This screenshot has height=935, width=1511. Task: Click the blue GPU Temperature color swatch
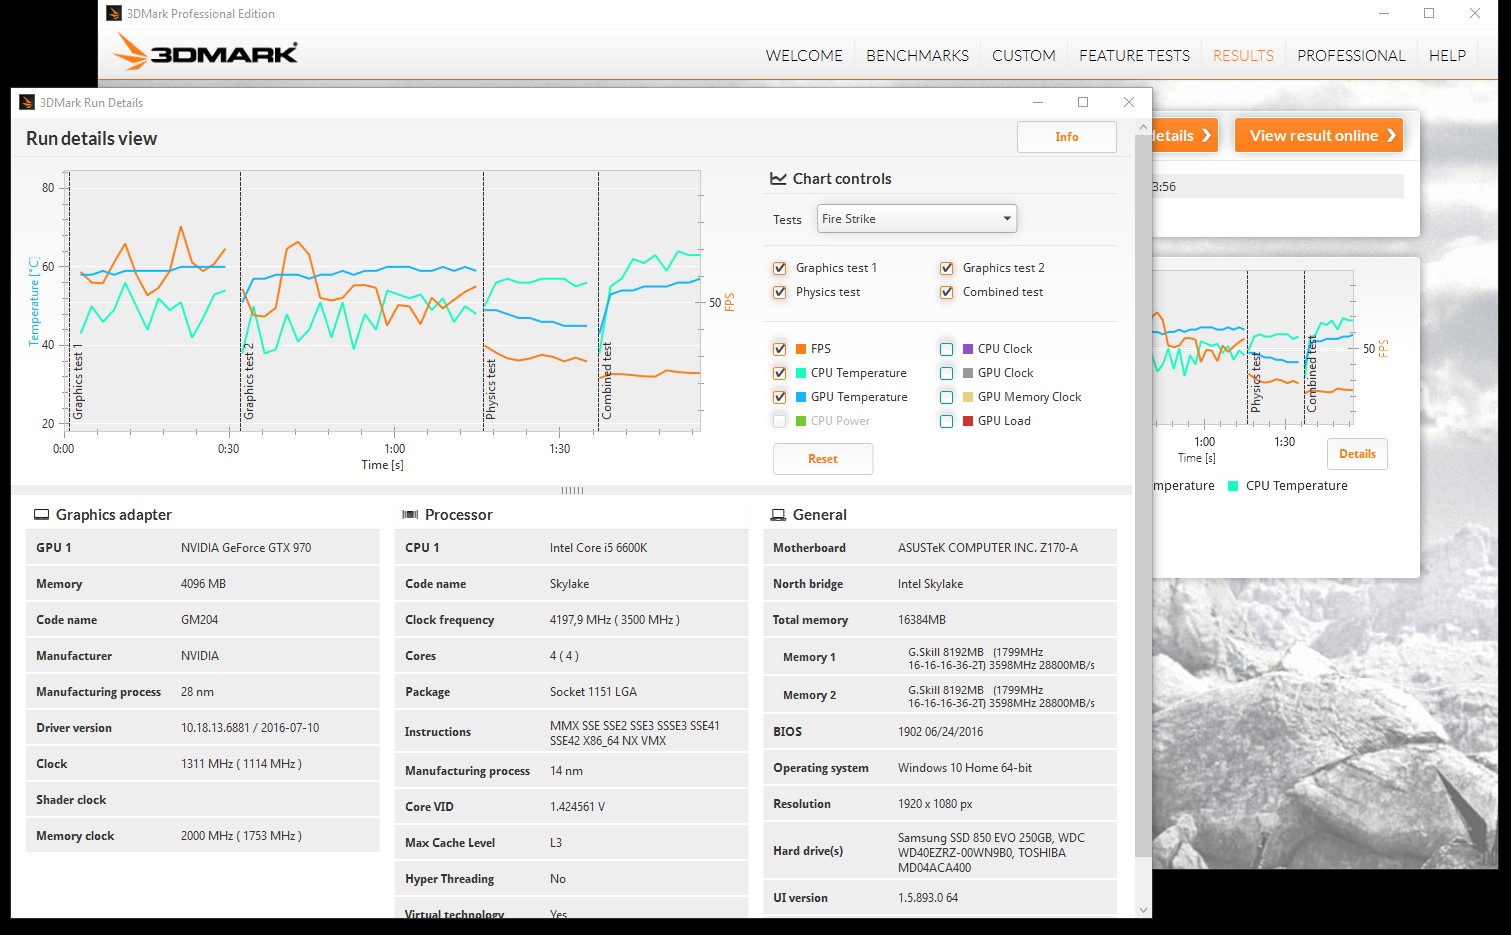click(x=801, y=397)
